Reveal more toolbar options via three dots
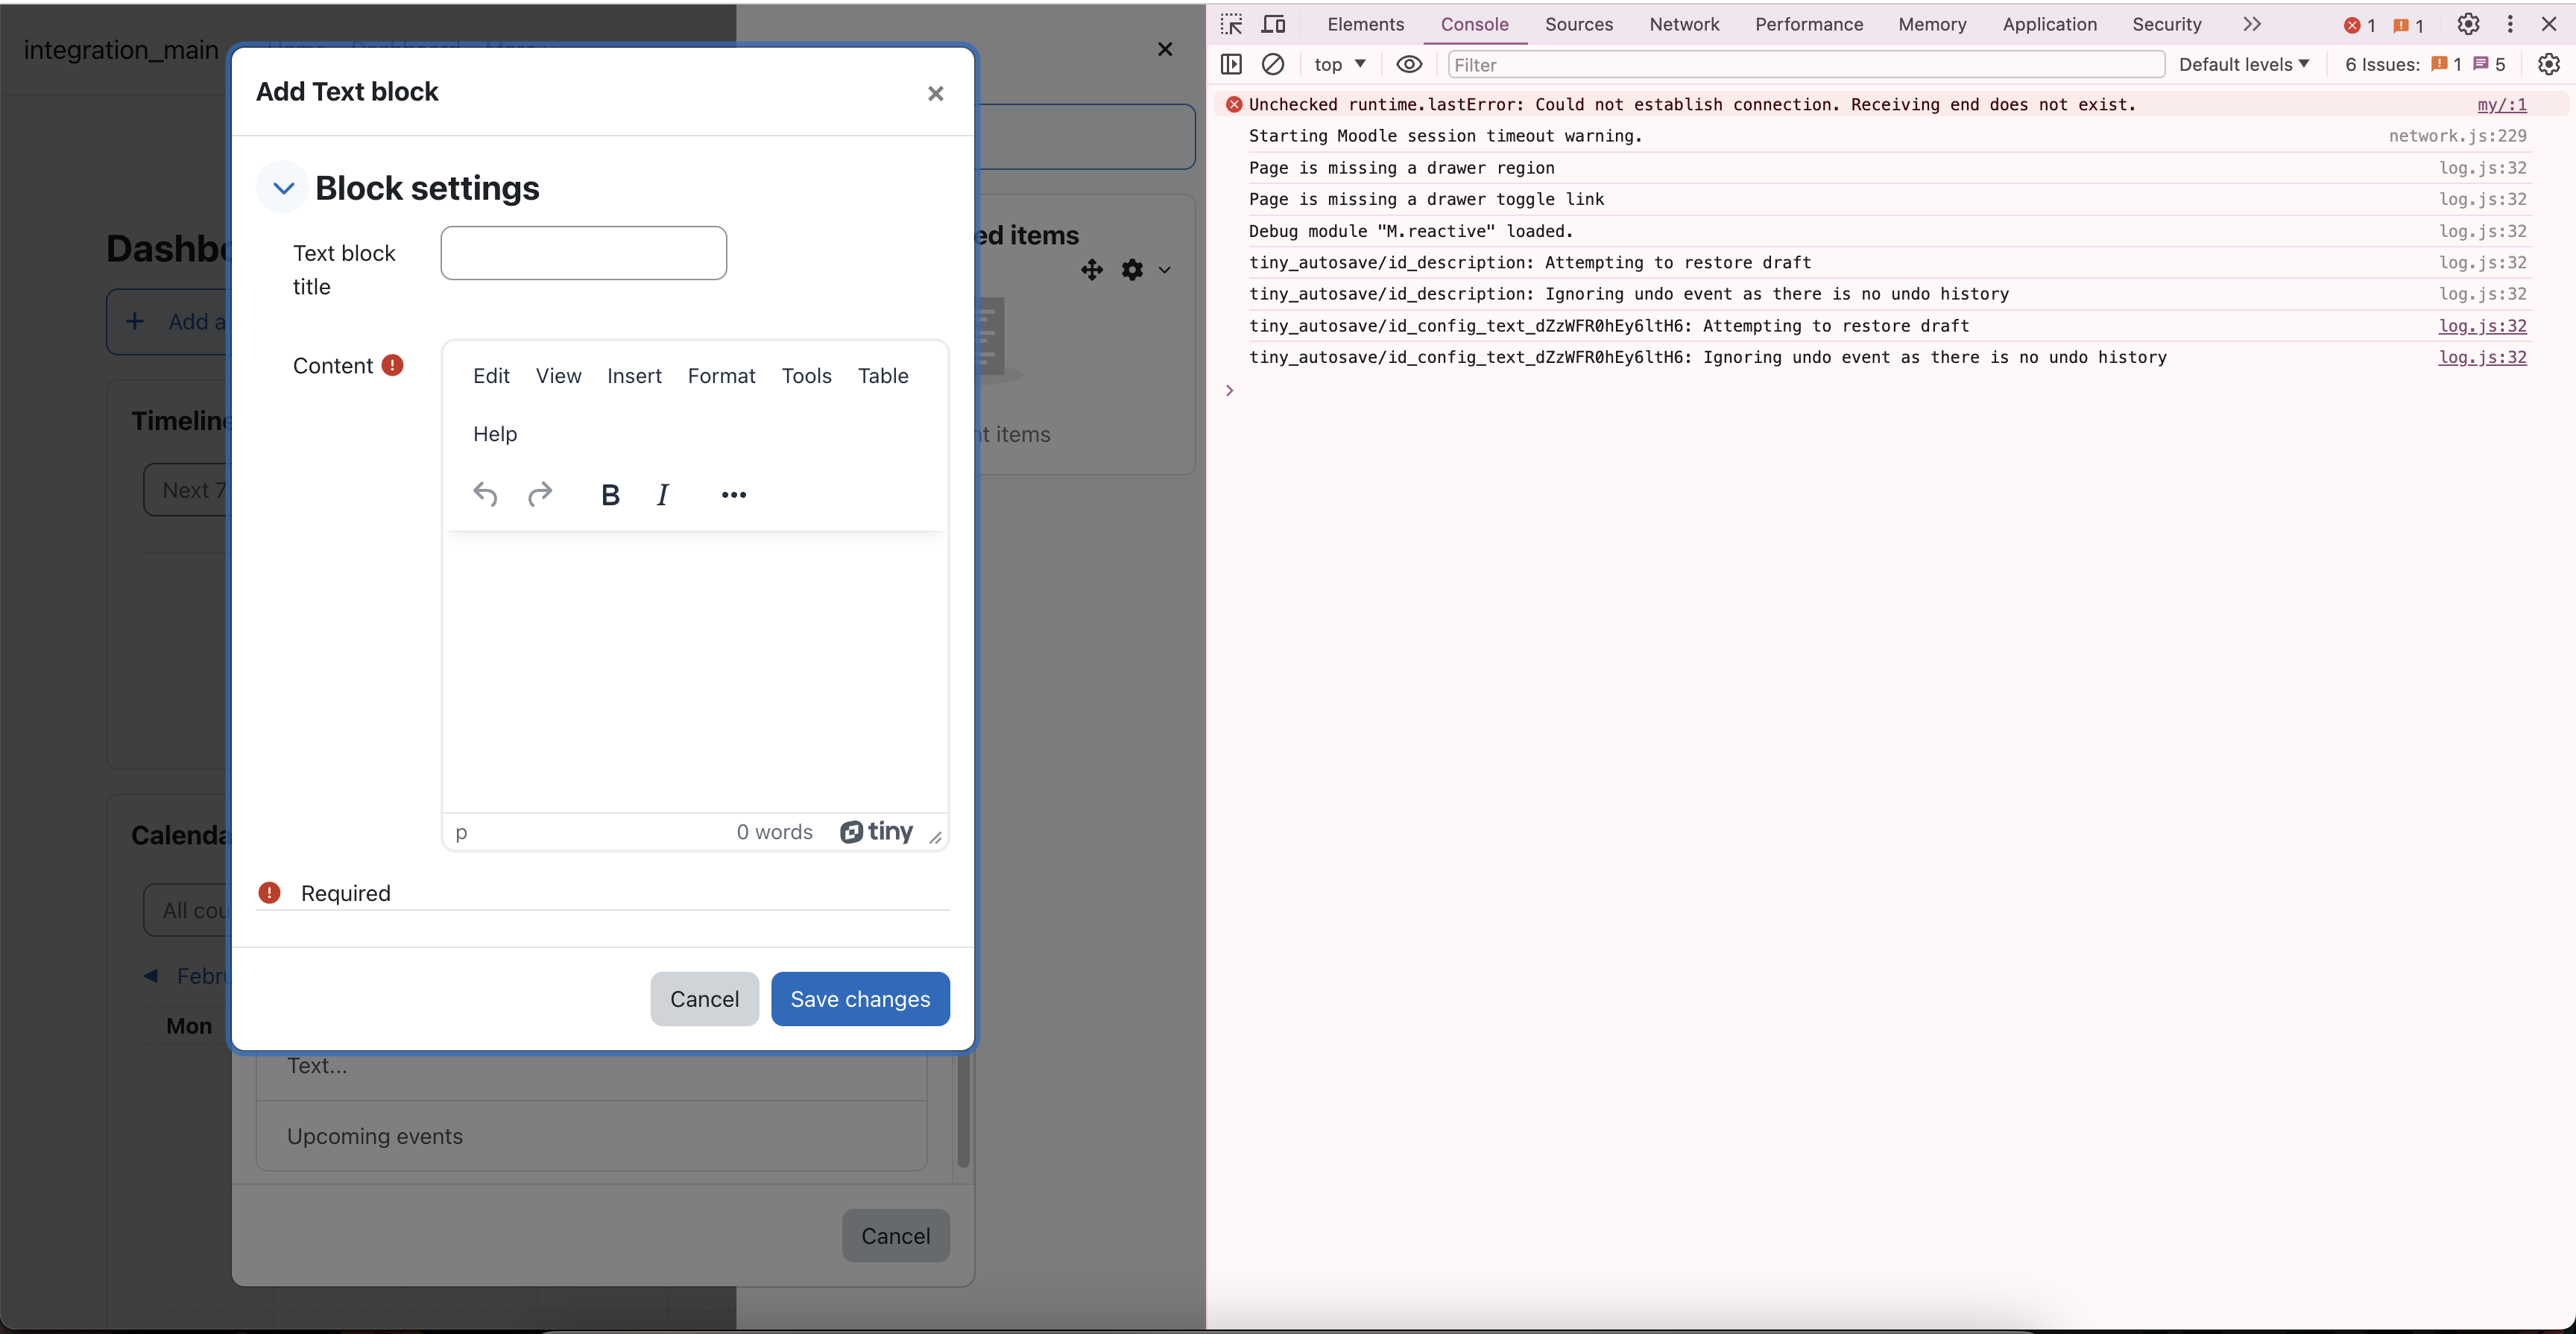Image resolution: width=2576 pixels, height=1334 pixels. [x=734, y=494]
